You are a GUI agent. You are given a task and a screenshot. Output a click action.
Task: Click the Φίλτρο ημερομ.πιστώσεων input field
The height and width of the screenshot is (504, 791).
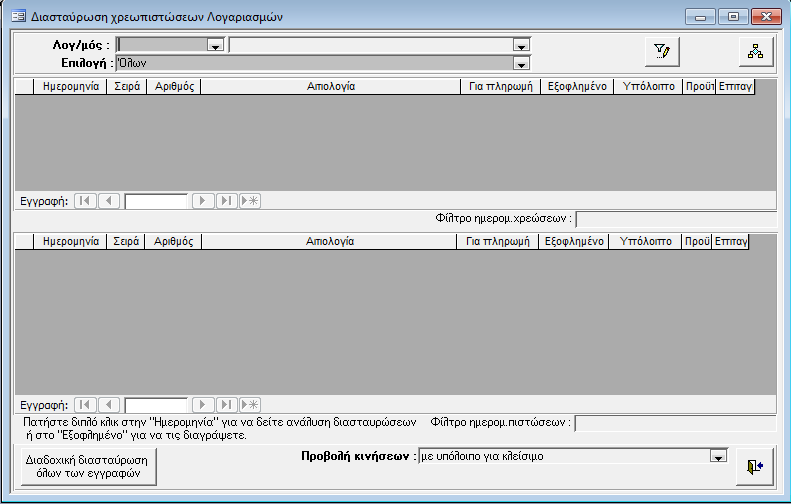tap(676, 423)
